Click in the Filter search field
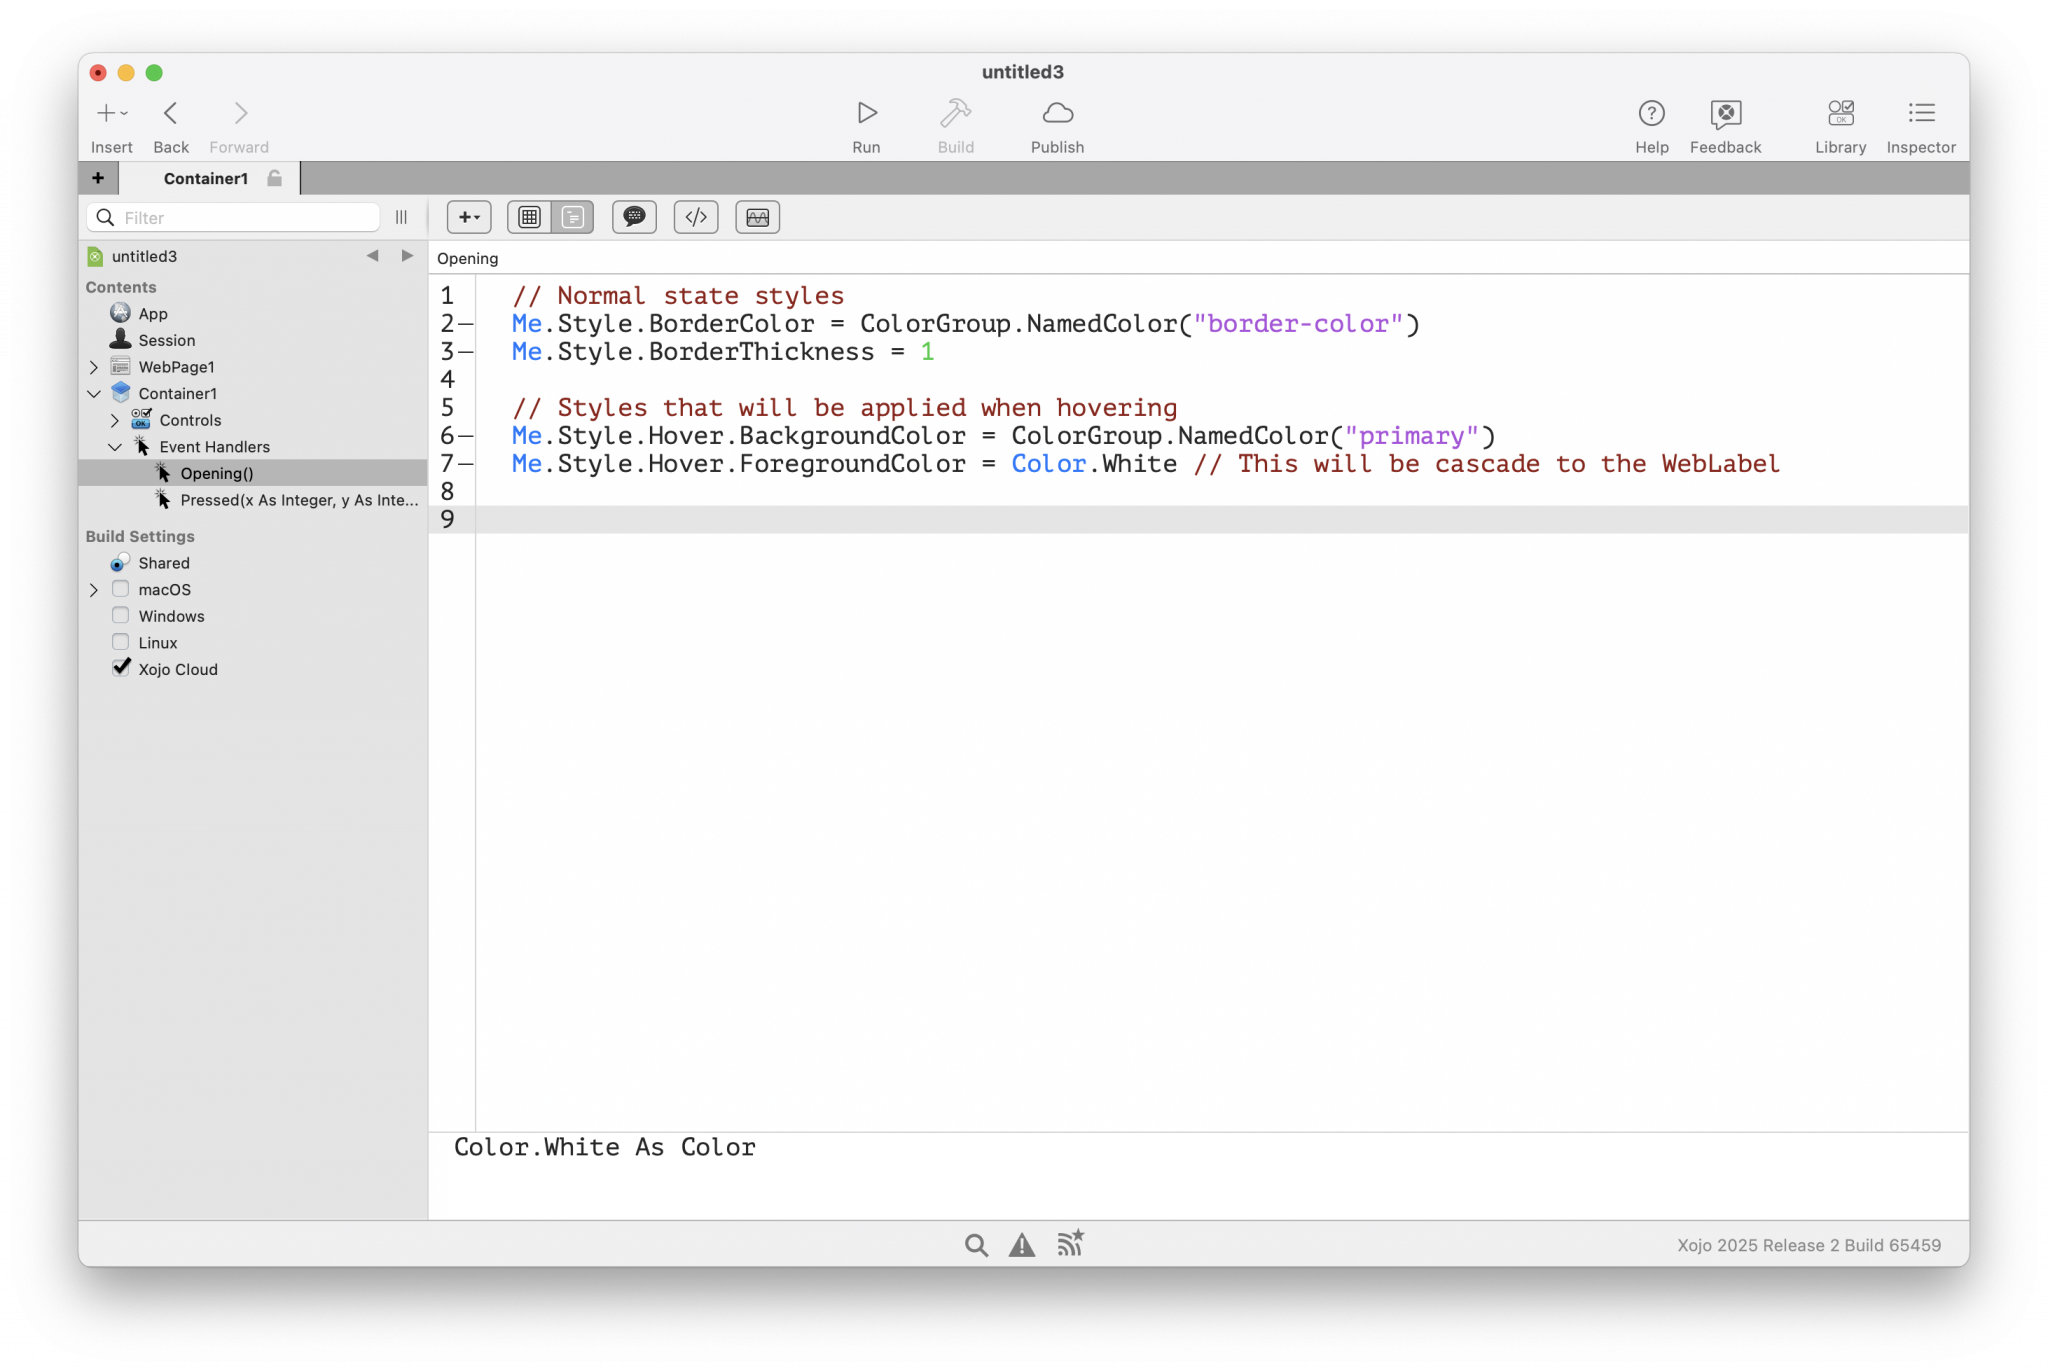Screen dimensions: 2048x1371 tap(234, 217)
